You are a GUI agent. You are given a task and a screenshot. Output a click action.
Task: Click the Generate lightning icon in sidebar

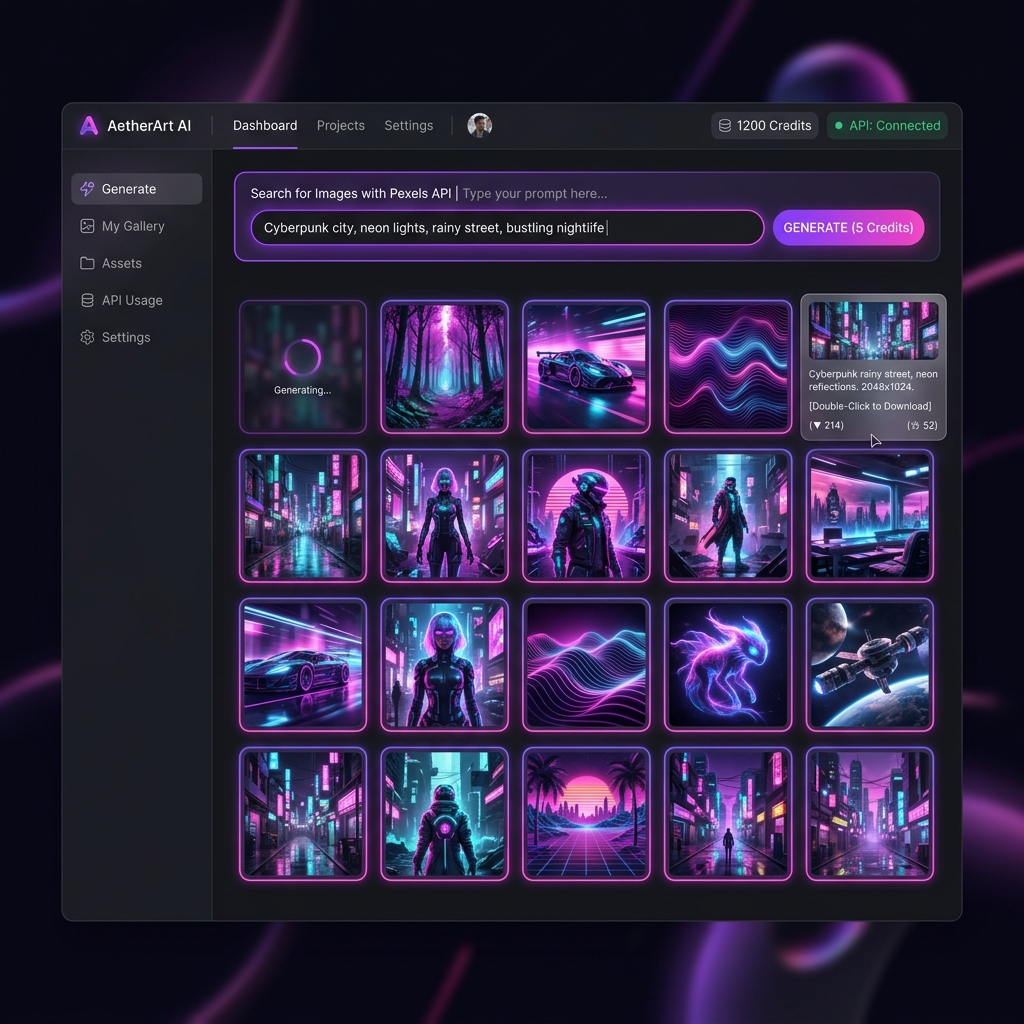click(87, 189)
